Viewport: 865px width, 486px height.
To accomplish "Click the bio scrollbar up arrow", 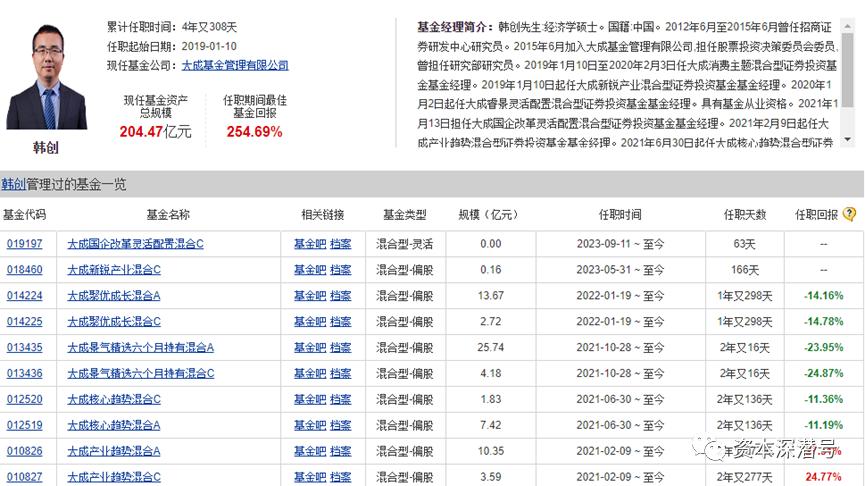I will 847,25.
